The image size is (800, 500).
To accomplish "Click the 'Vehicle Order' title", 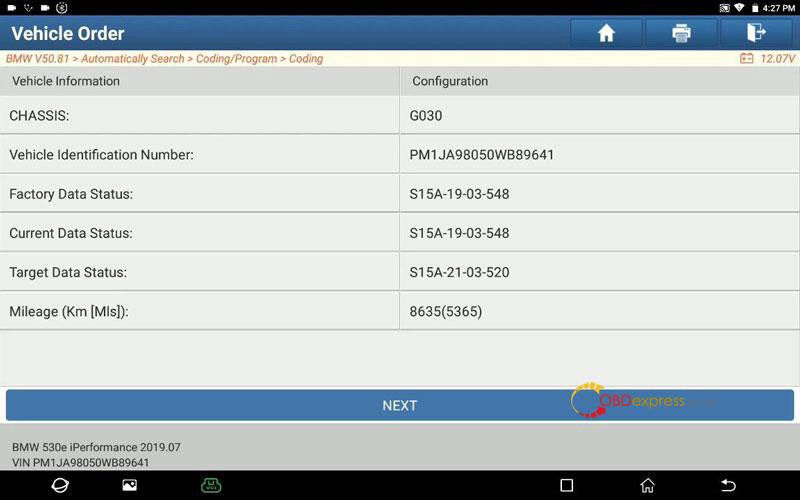I will (x=68, y=34).
